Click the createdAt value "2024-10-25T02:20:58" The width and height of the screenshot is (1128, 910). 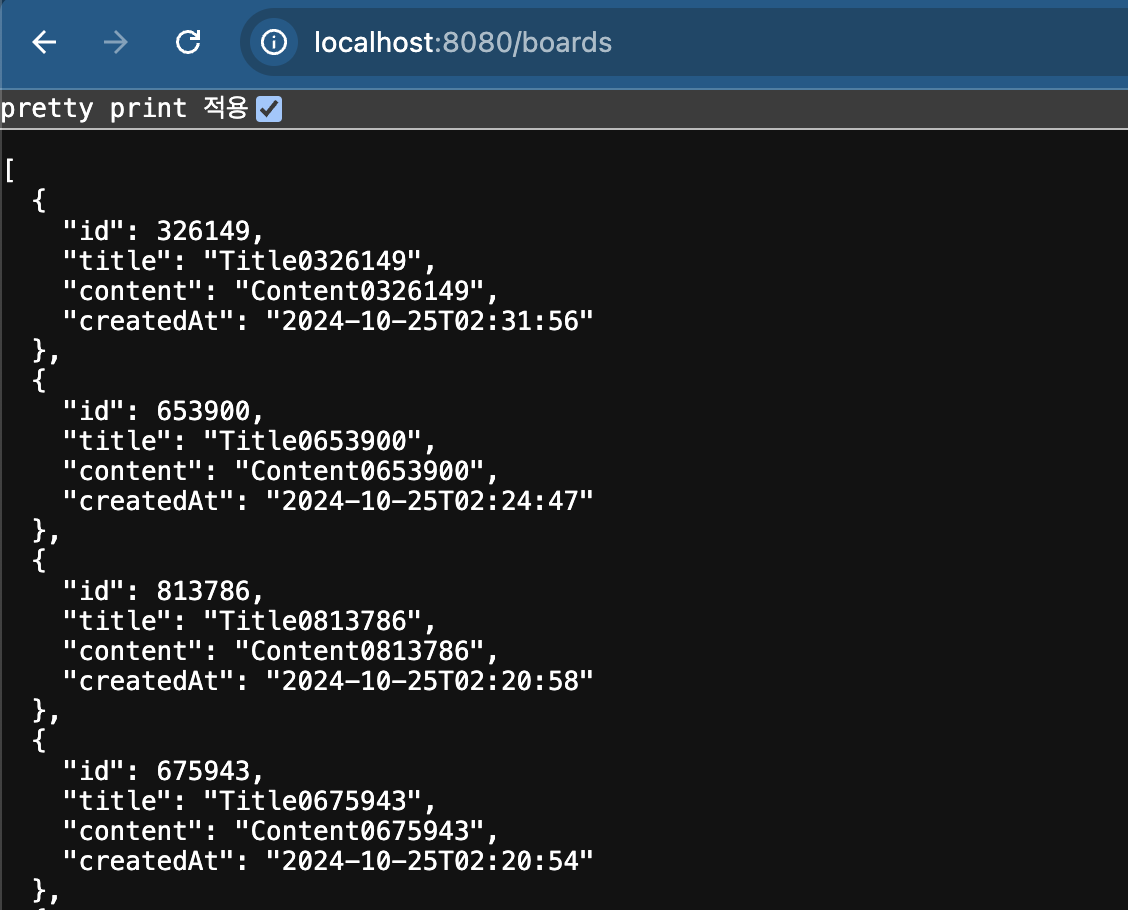click(x=429, y=681)
